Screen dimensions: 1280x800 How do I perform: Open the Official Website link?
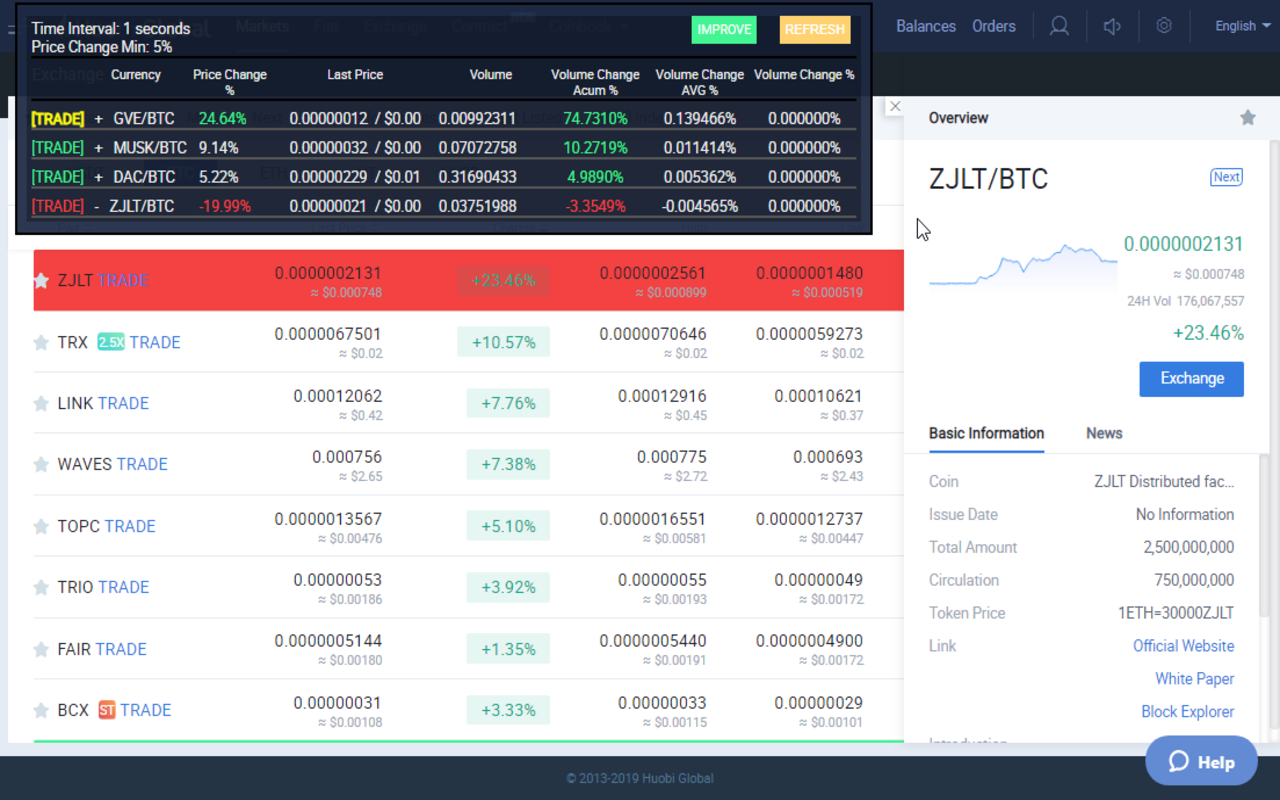[x=1183, y=646]
